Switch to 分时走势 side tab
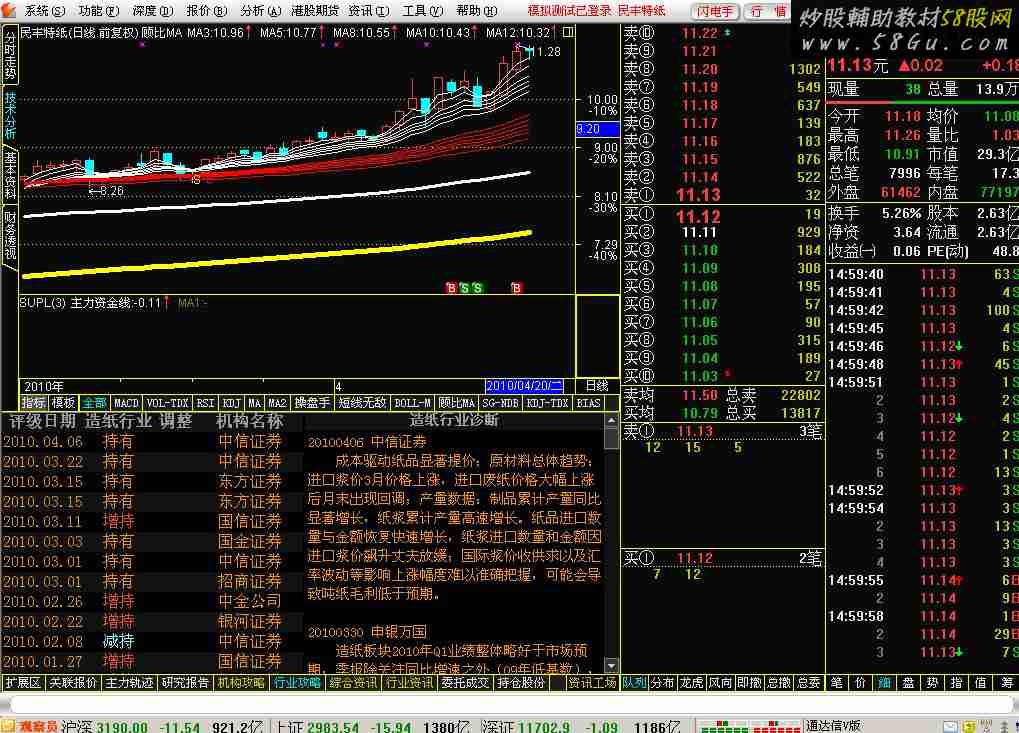1019x733 pixels. [10, 55]
